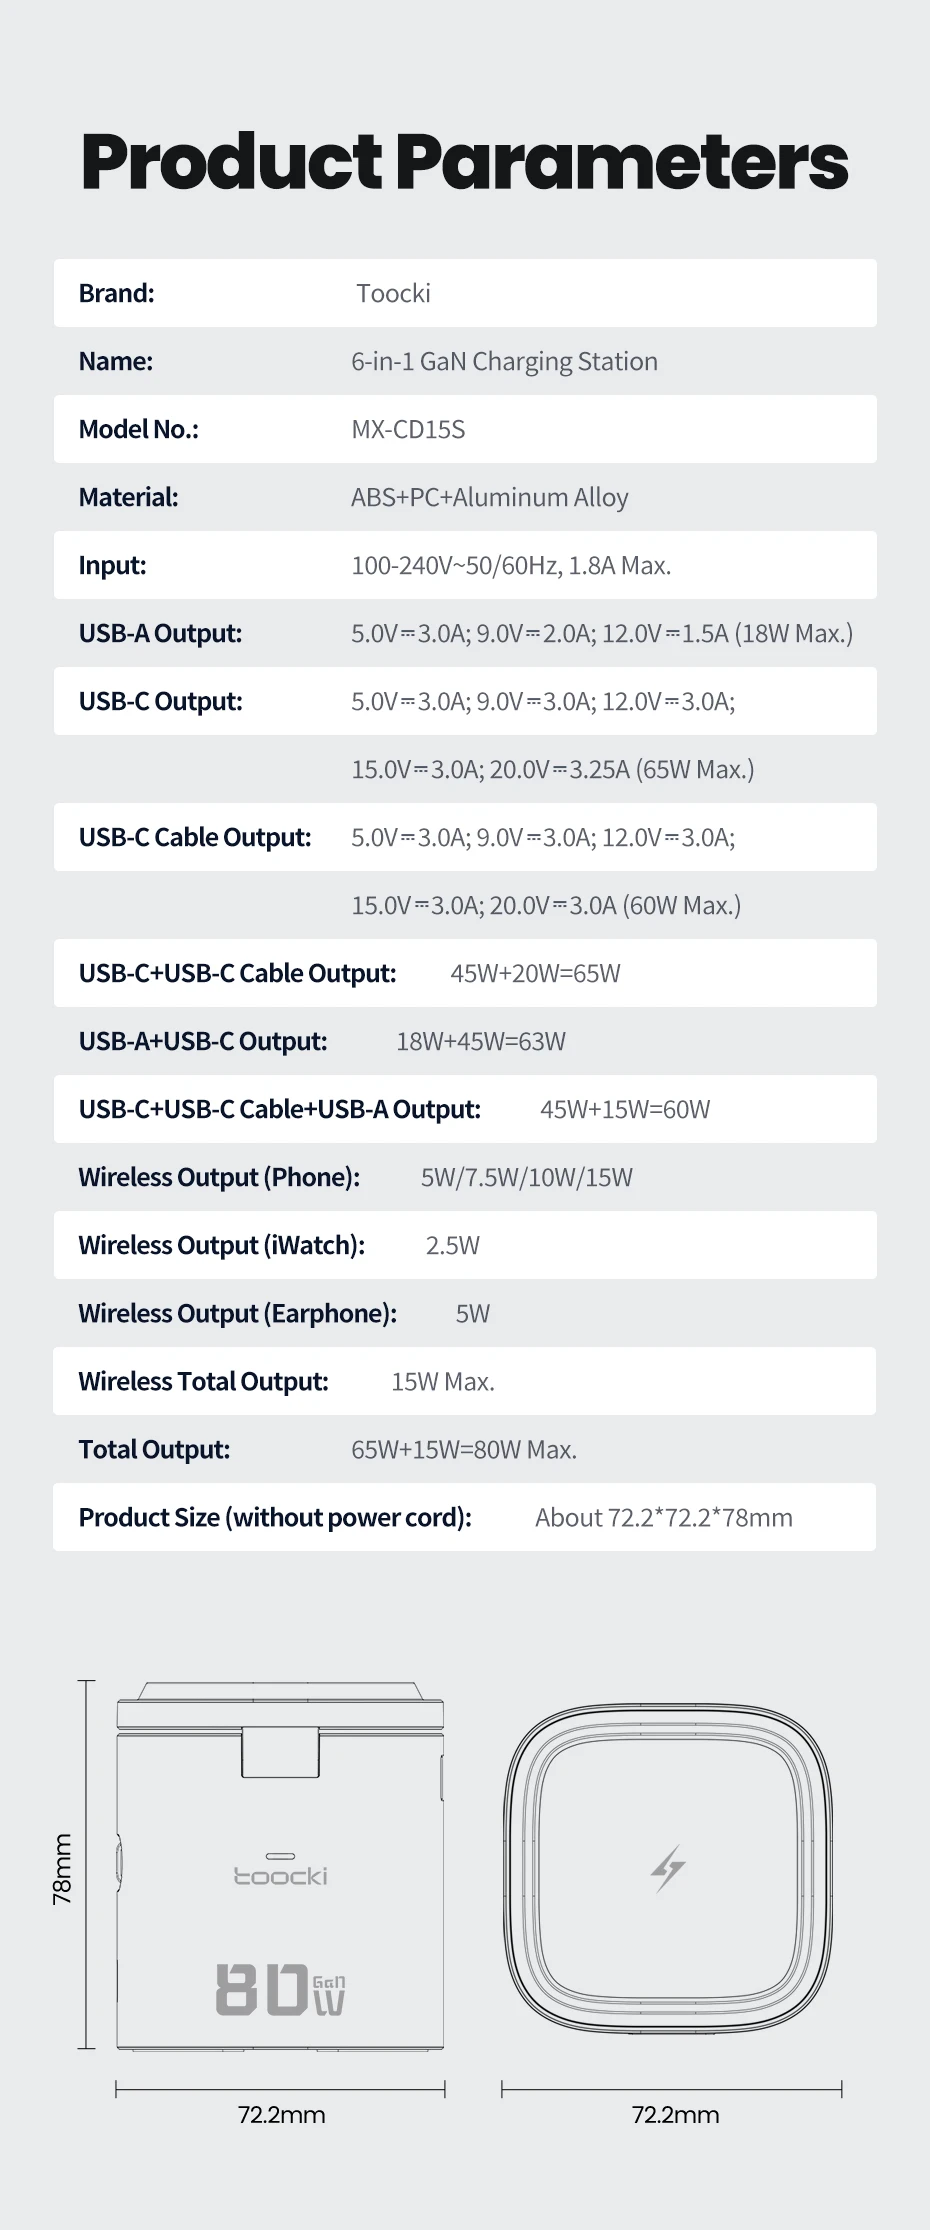Click the 78mm height dimension label
Viewport: 930px width, 2230px height.
(x=62, y=1868)
